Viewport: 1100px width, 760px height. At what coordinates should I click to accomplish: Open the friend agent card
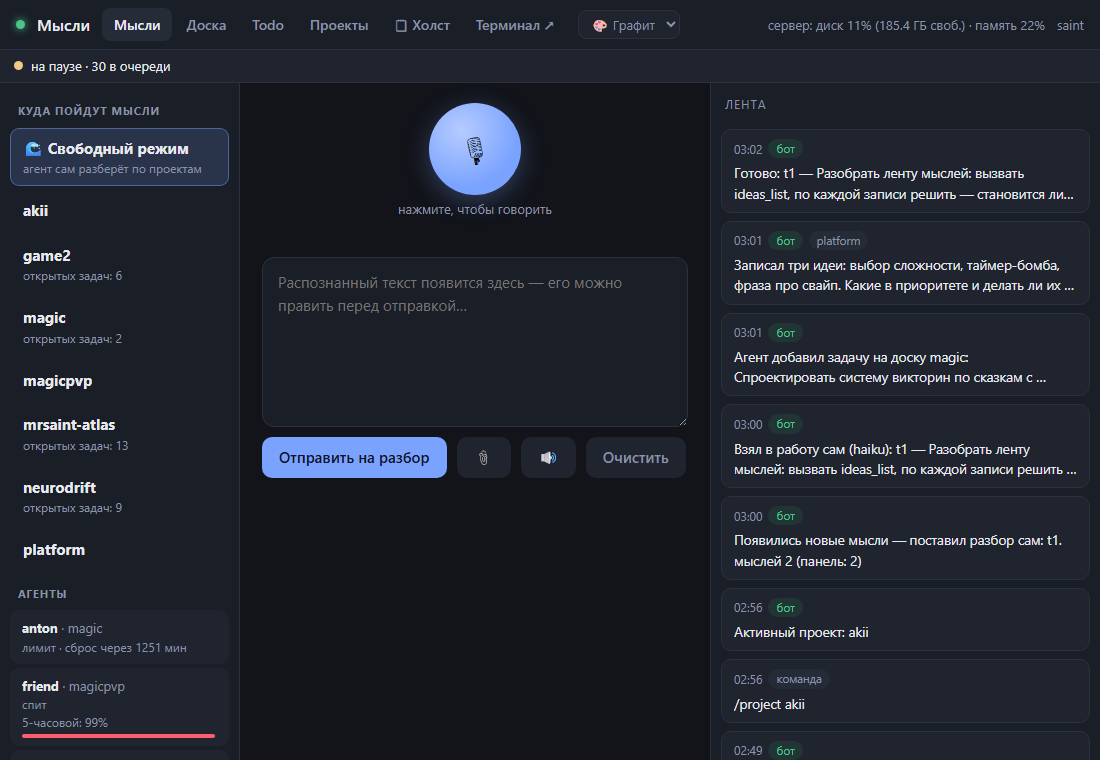point(119,707)
